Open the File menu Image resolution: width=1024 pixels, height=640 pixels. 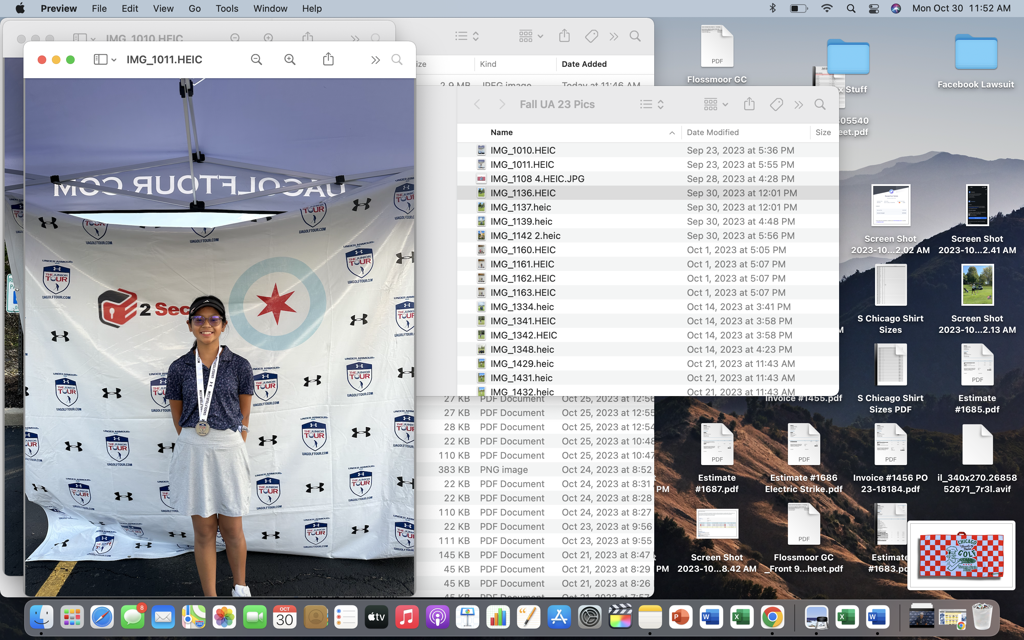tap(99, 8)
